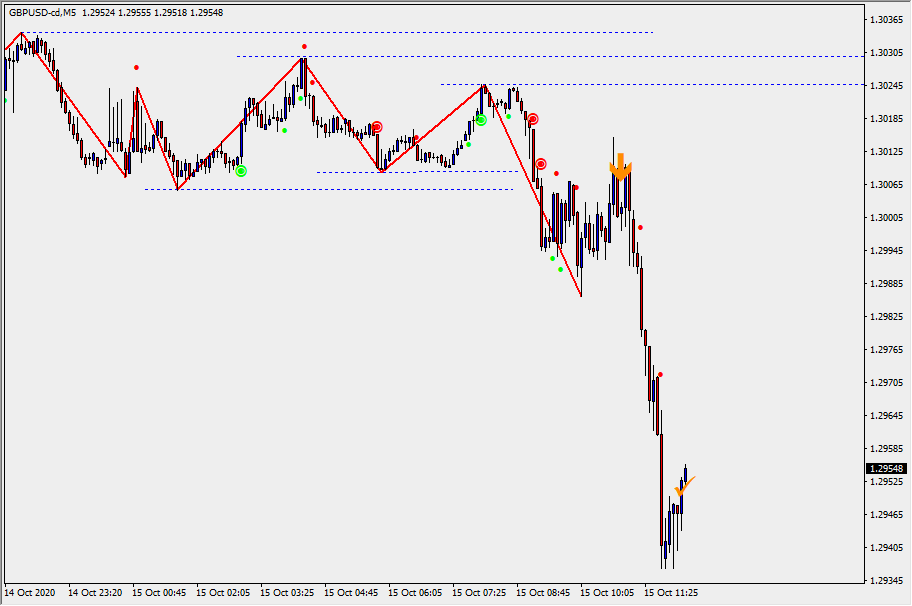
Task: Click the 14 Oct 2020 time axis label
Action: (x=30, y=593)
